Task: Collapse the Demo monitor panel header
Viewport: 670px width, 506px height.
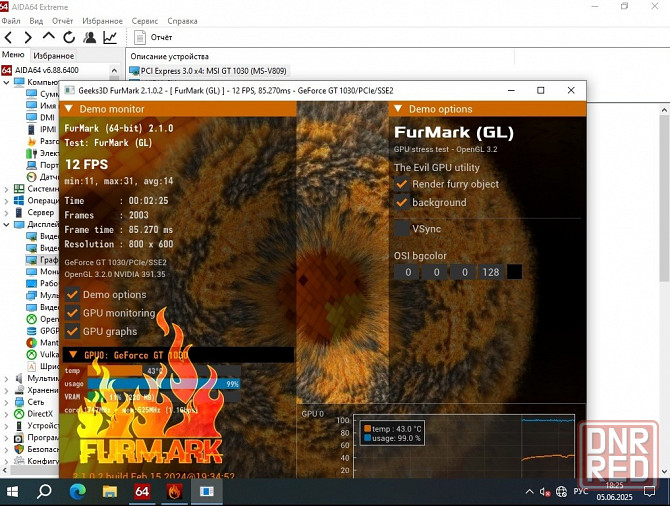Action: coord(68,109)
